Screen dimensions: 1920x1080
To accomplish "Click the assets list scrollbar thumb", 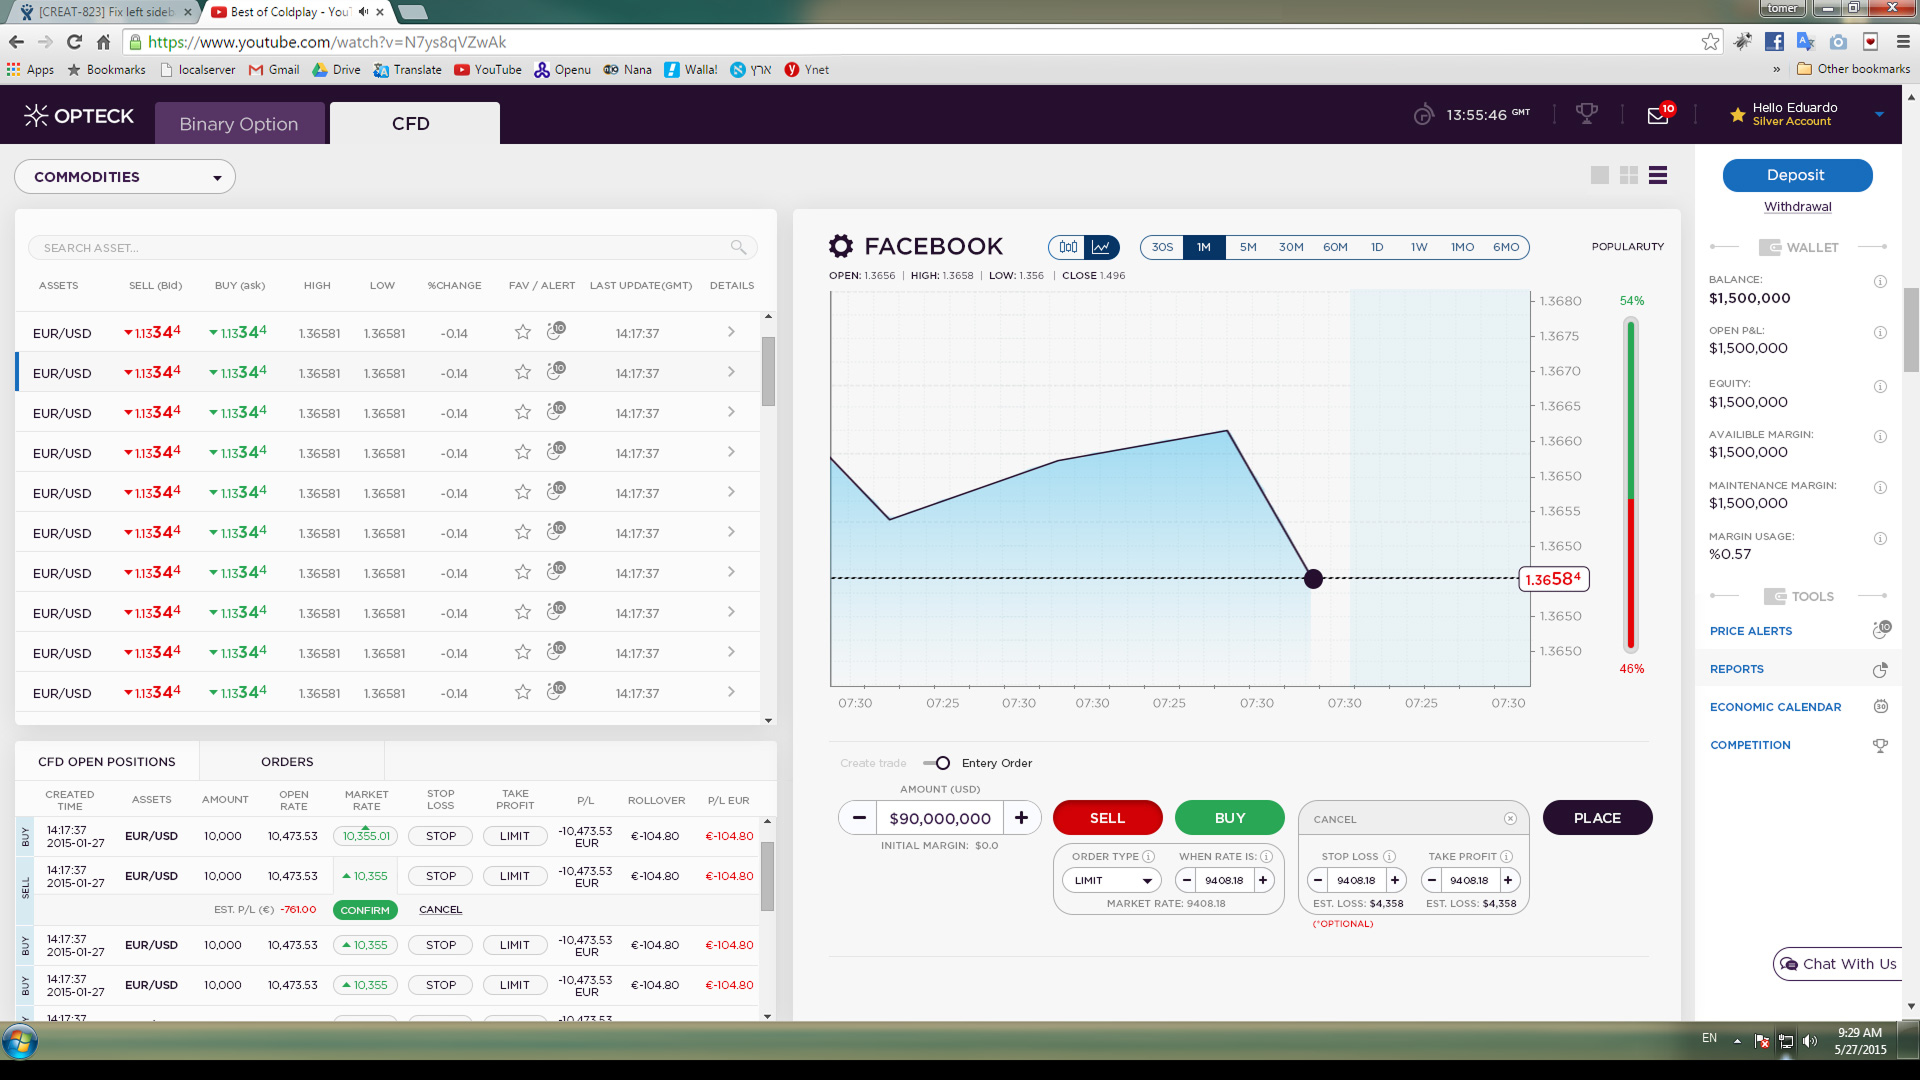I will (x=768, y=370).
